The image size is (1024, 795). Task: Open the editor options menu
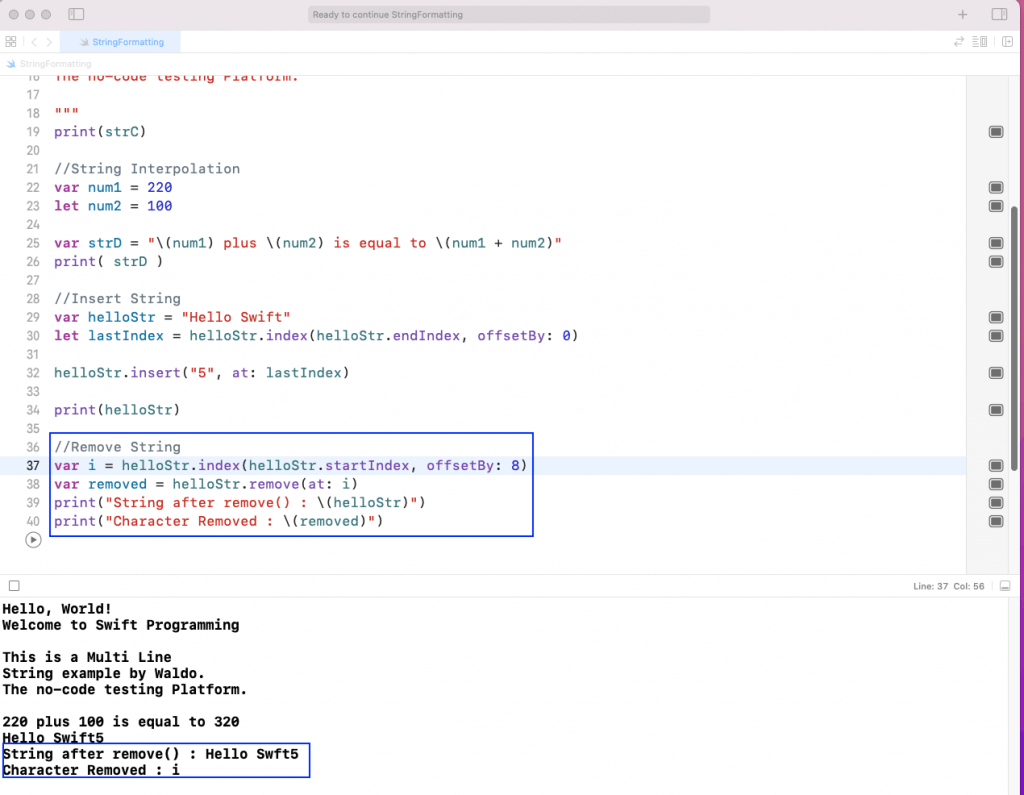[981, 42]
